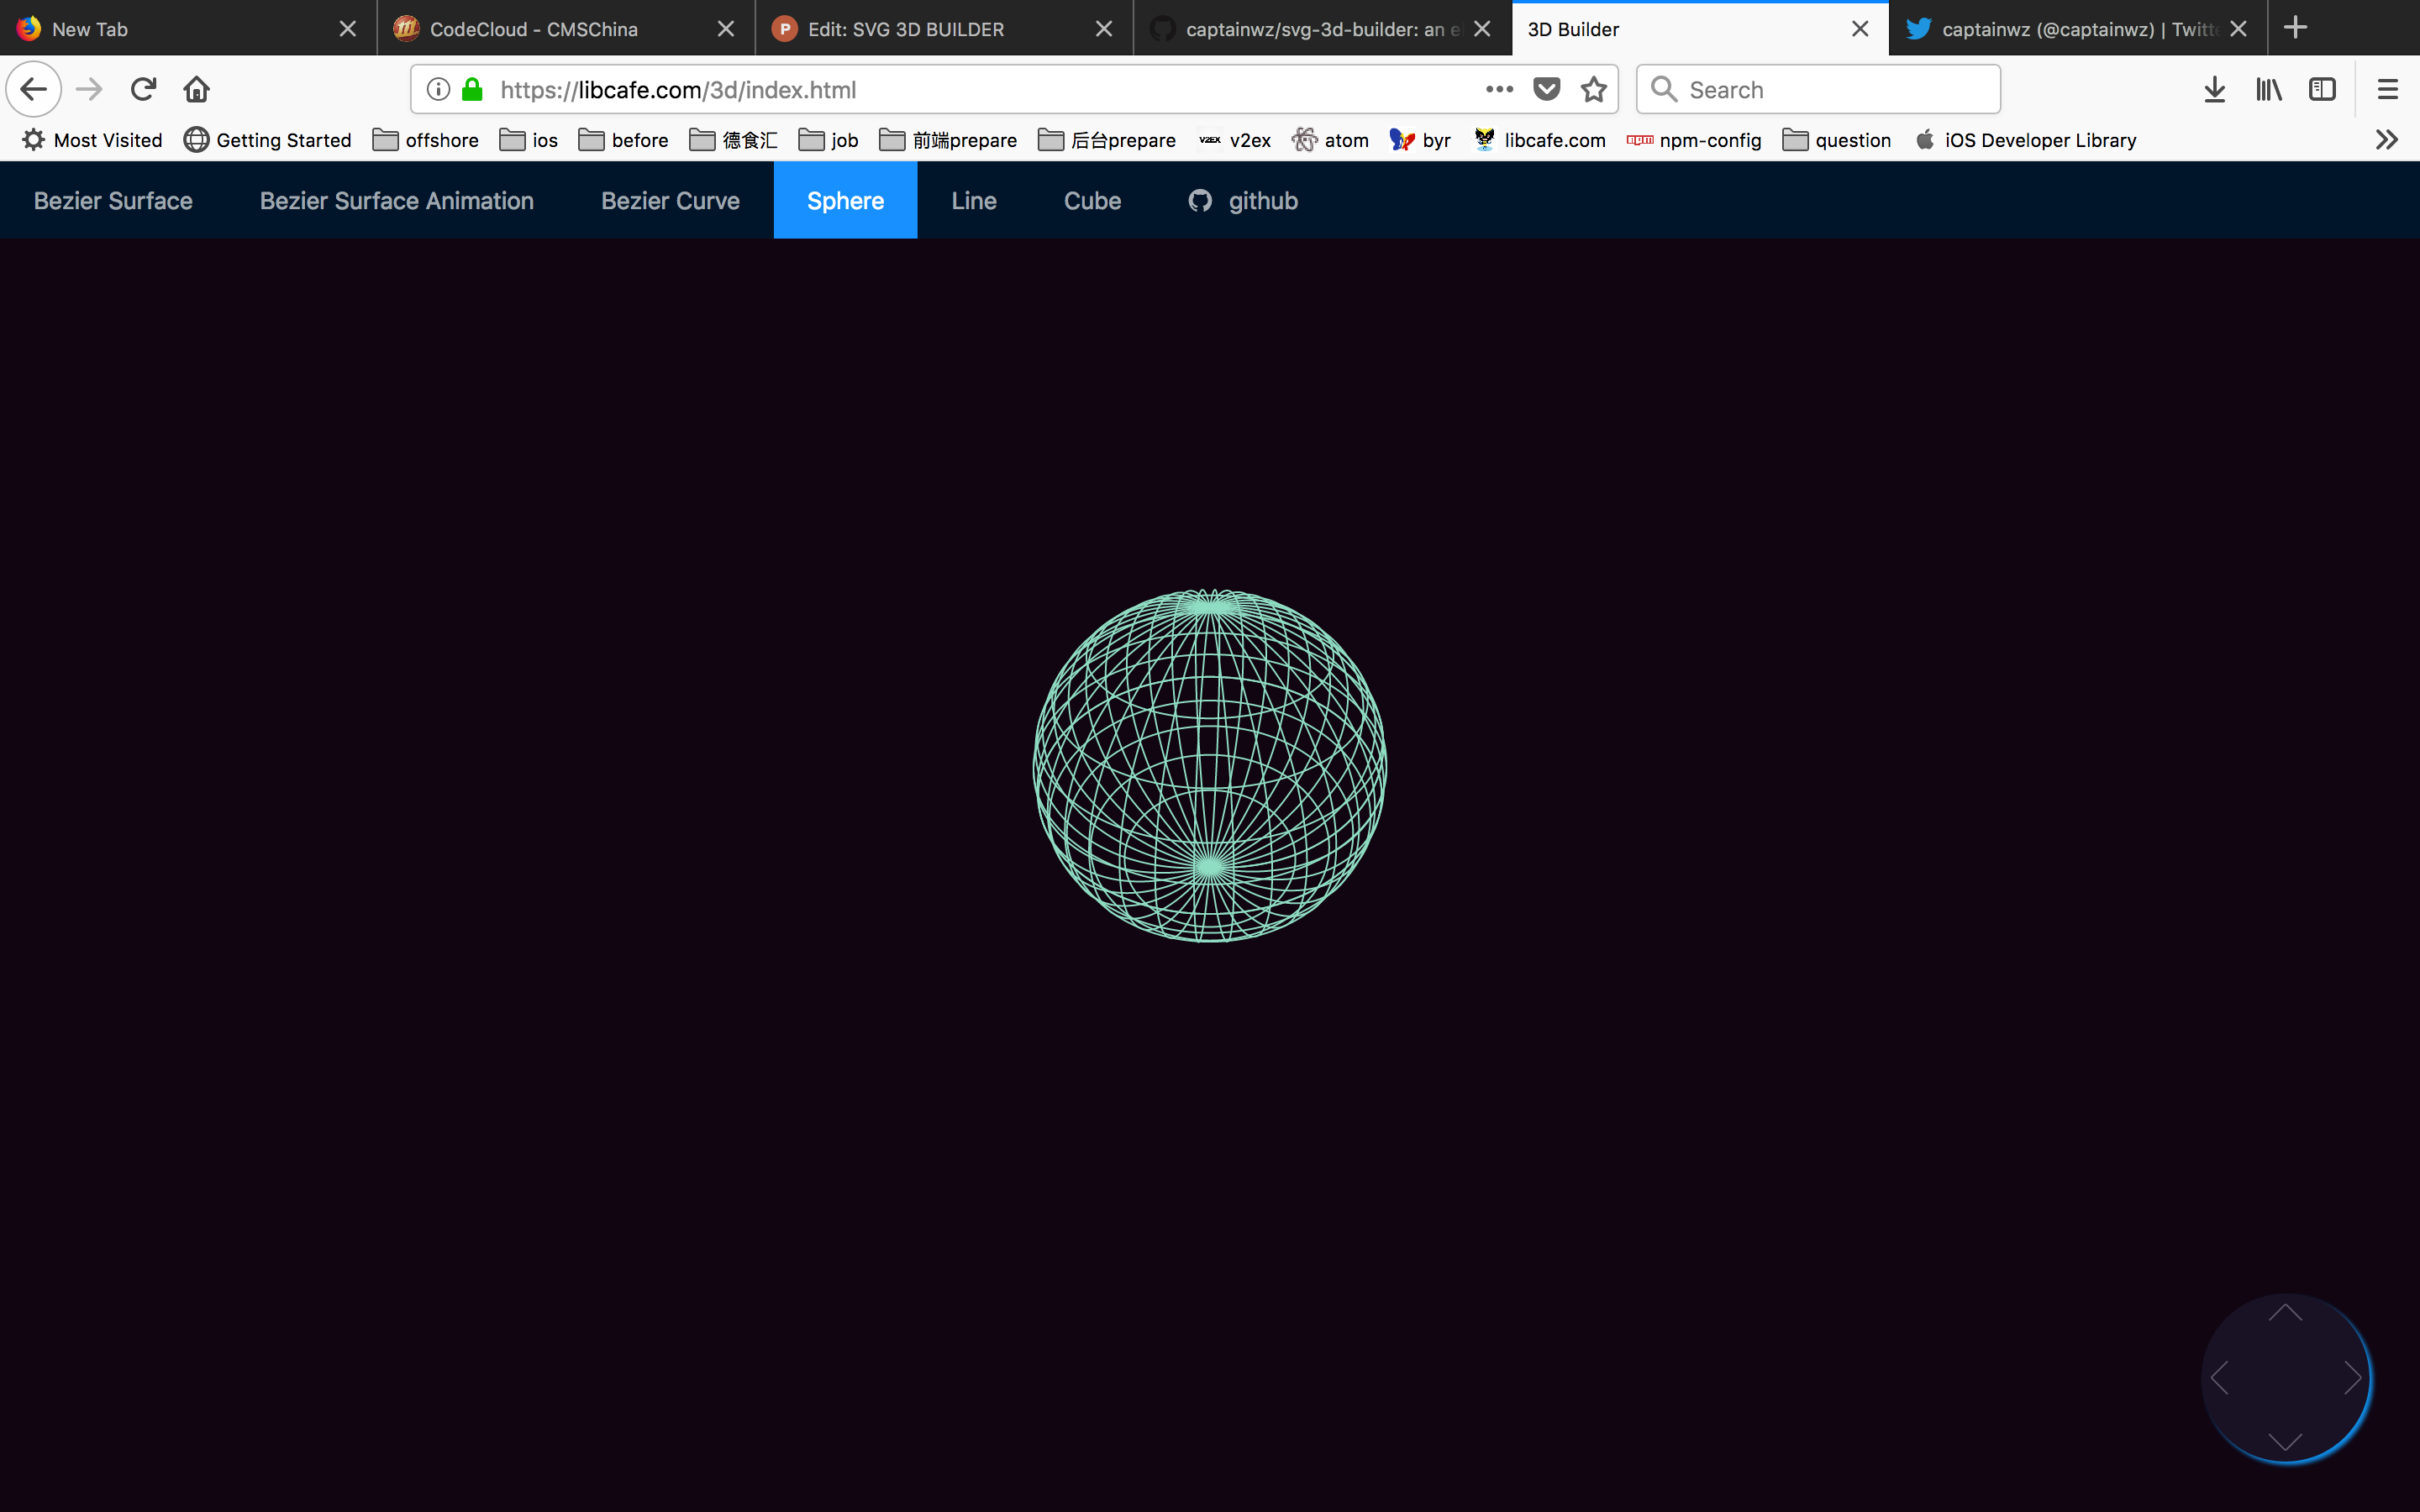Expand the bookmarks overflow chevron

2387,140
